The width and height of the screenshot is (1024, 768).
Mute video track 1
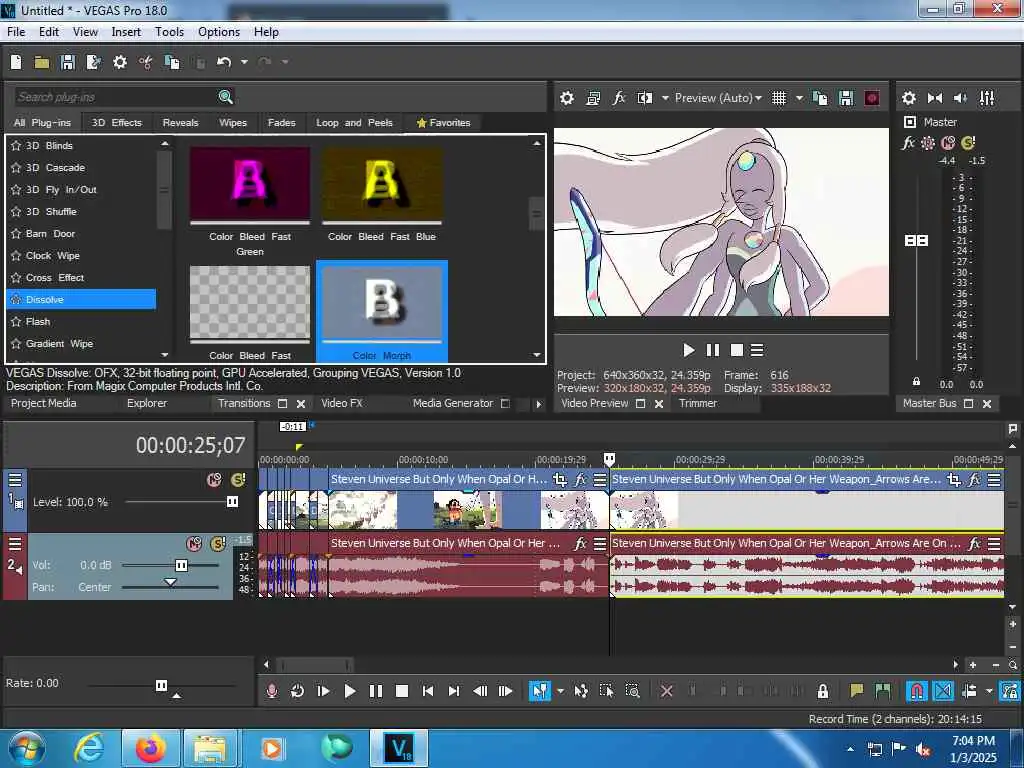click(214, 480)
